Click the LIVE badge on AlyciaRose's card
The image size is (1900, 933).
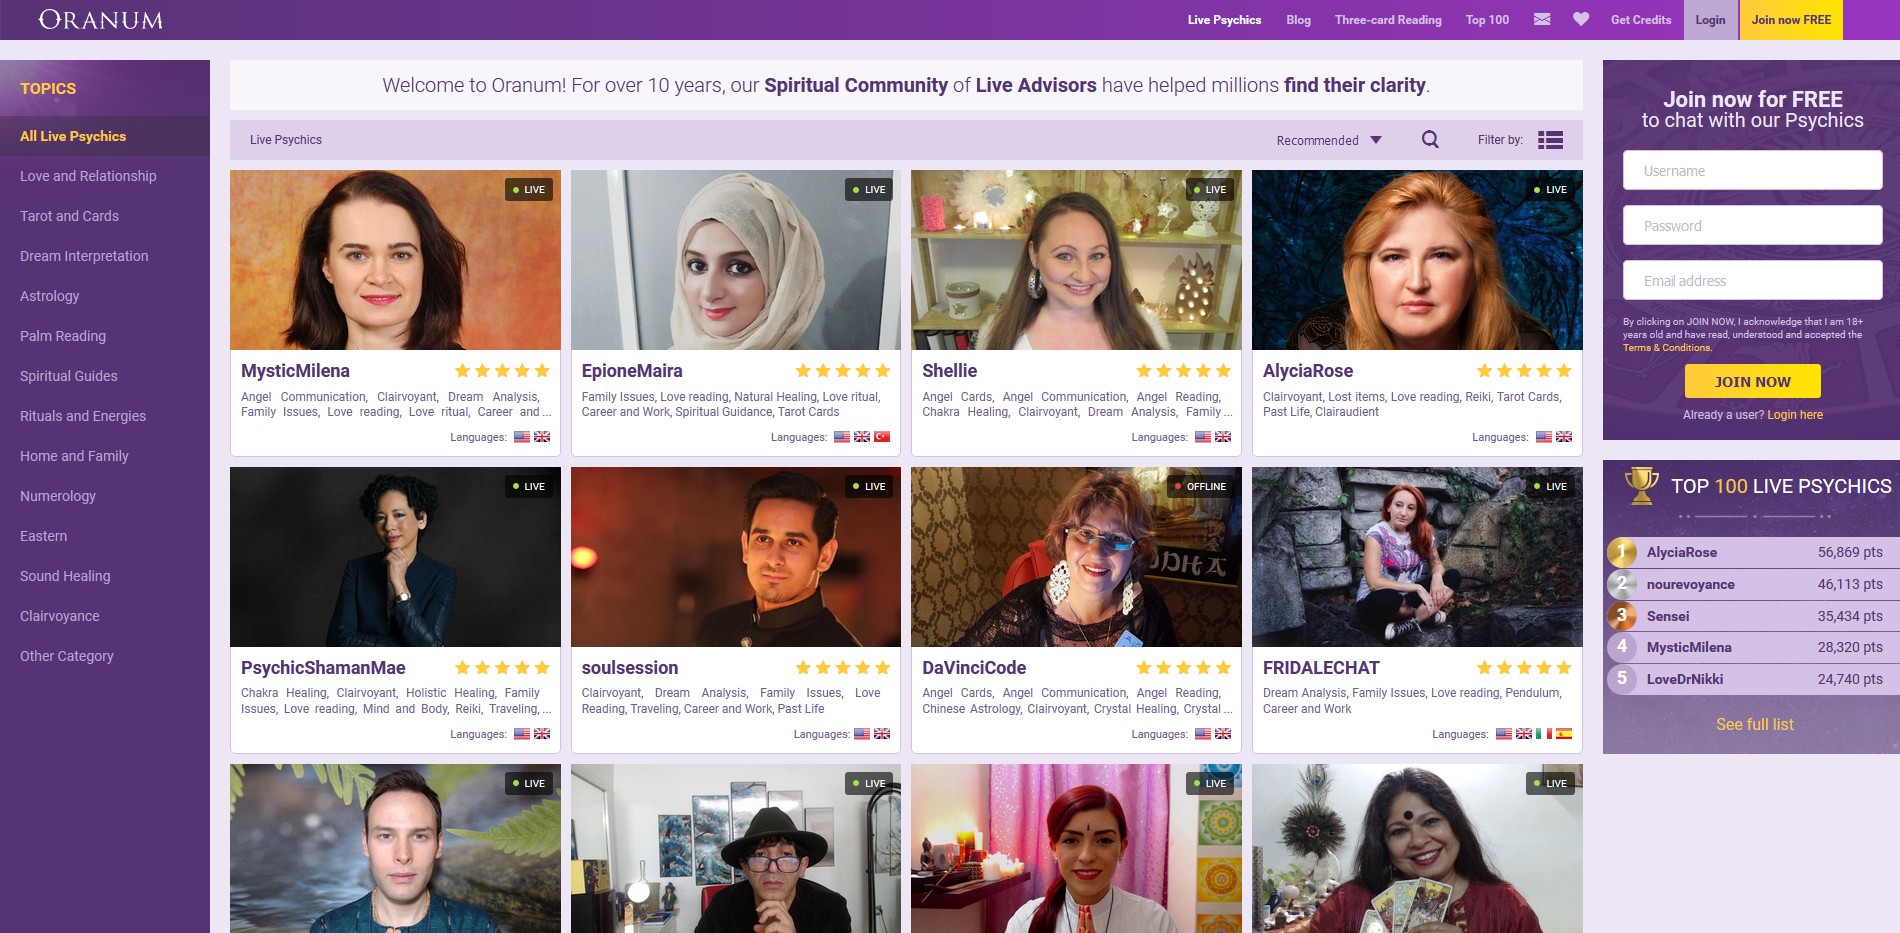pos(1551,189)
